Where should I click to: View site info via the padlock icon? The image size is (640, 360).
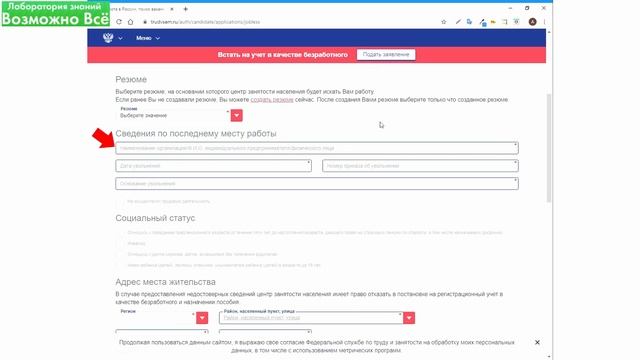145,22
